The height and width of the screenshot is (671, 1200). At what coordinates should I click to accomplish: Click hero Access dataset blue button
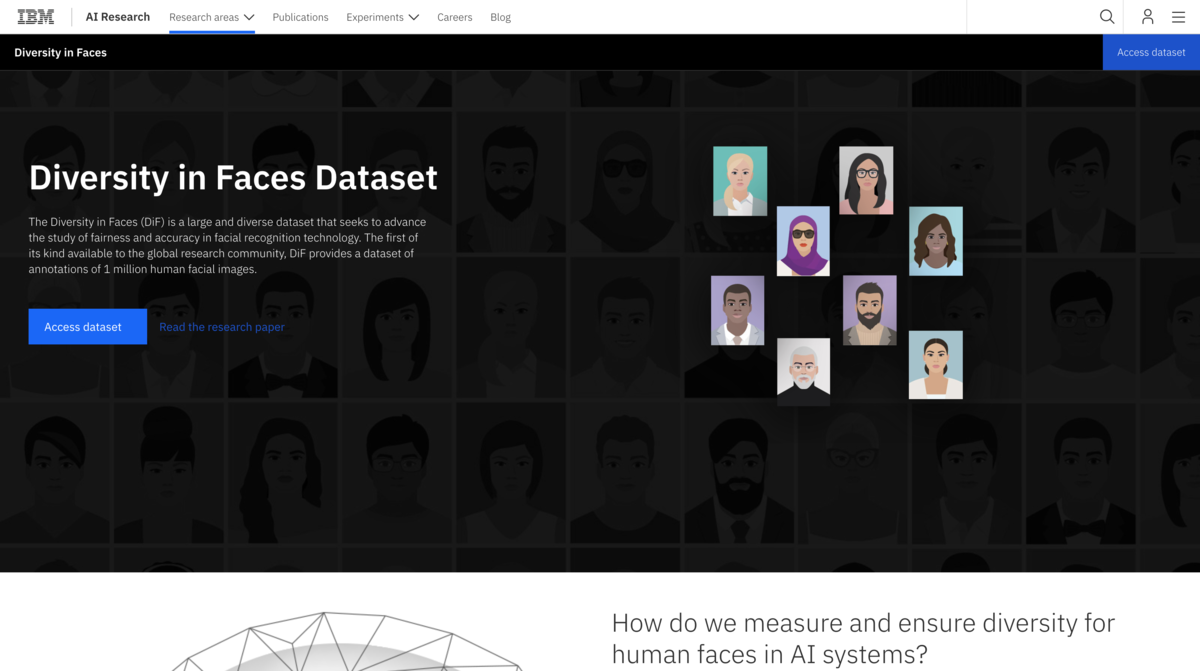(x=87, y=327)
